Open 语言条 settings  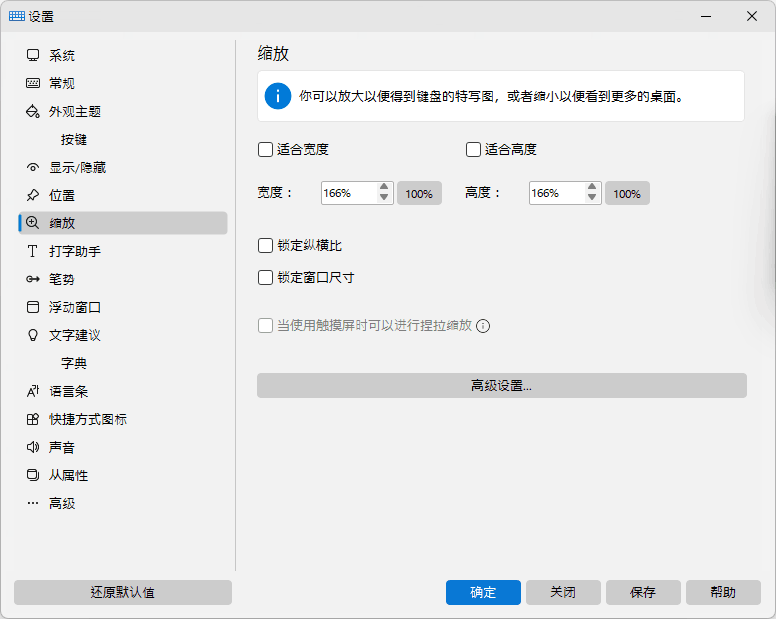click(123, 391)
